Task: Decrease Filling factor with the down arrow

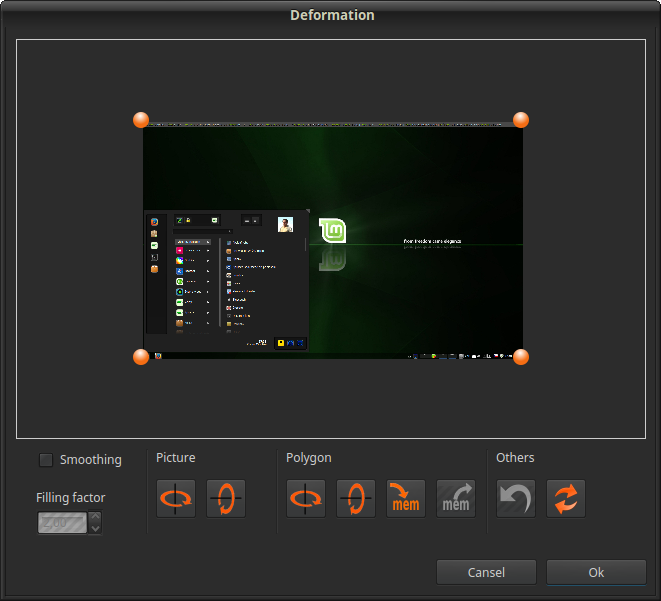Action: click(x=96, y=528)
